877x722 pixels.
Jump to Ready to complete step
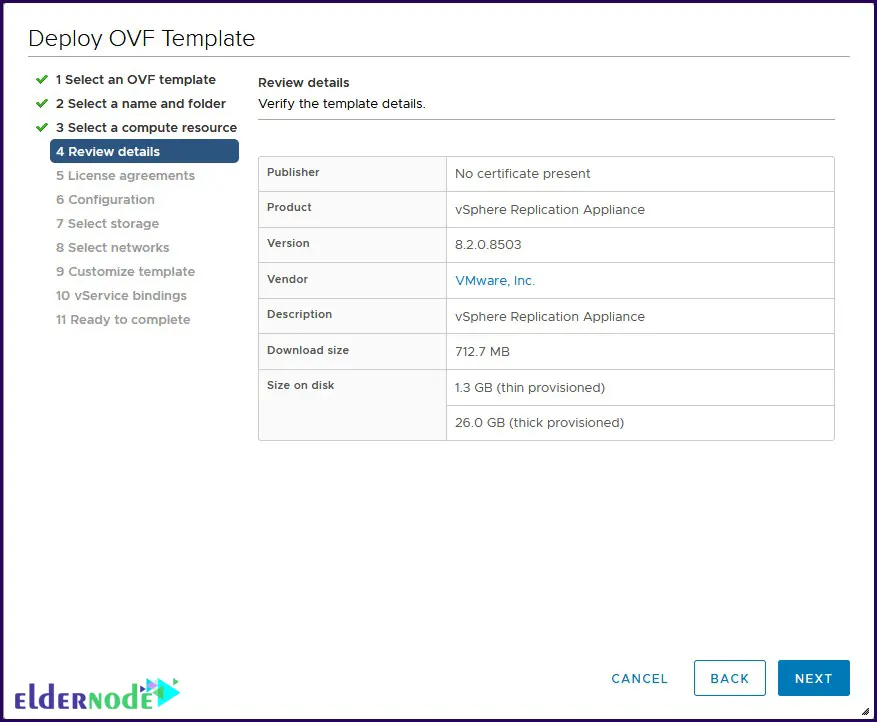coord(123,320)
